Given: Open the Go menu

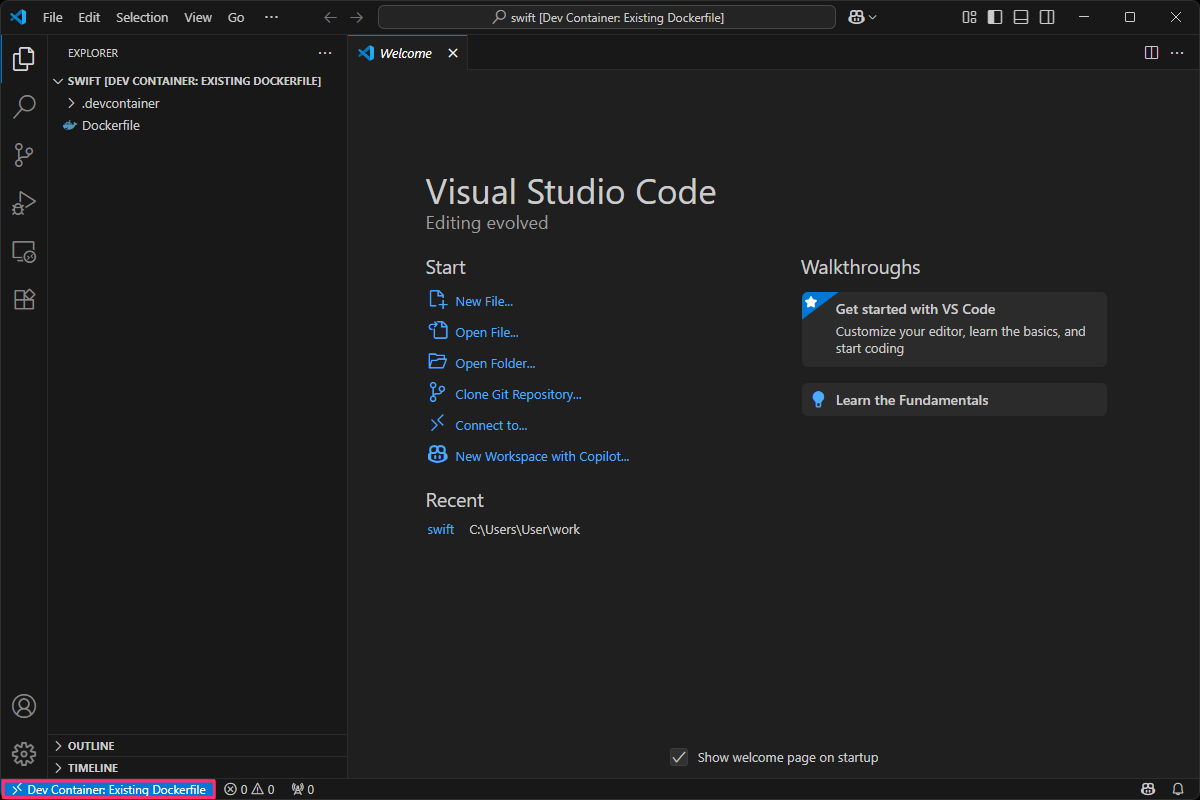Looking at the screenshot, I should point(236,17).
